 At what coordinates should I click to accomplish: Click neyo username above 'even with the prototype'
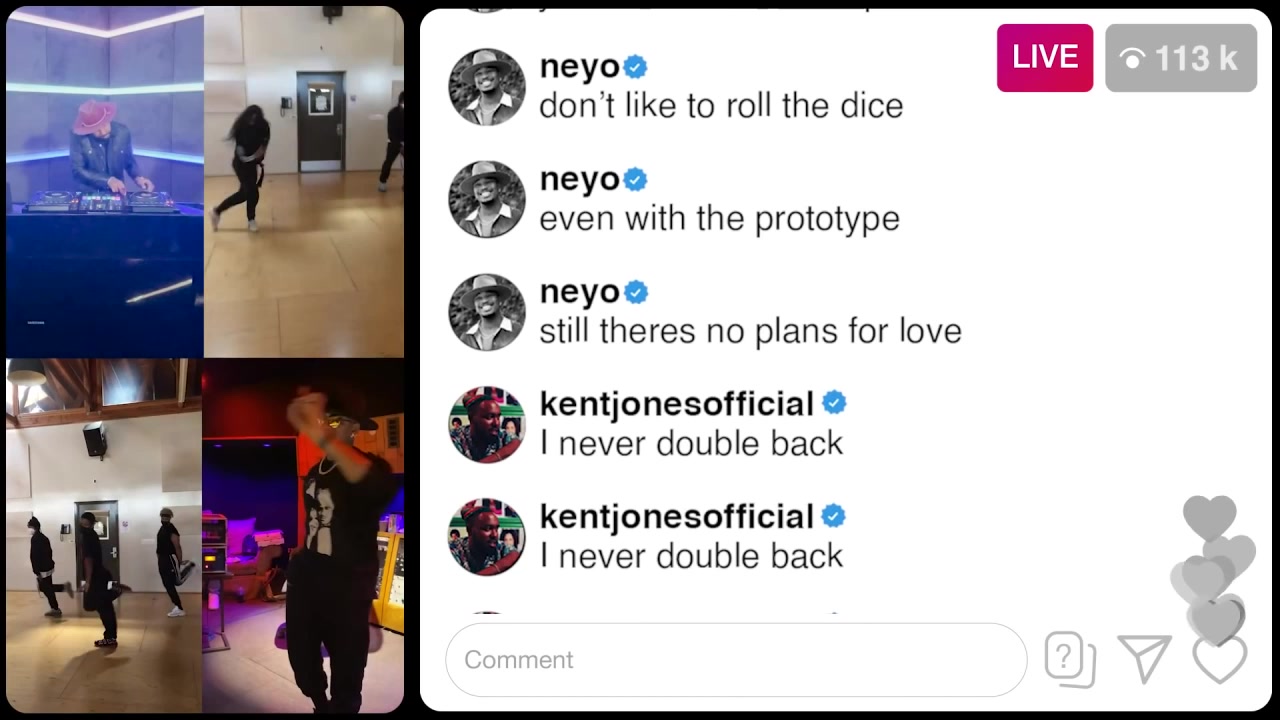[580, 180]
